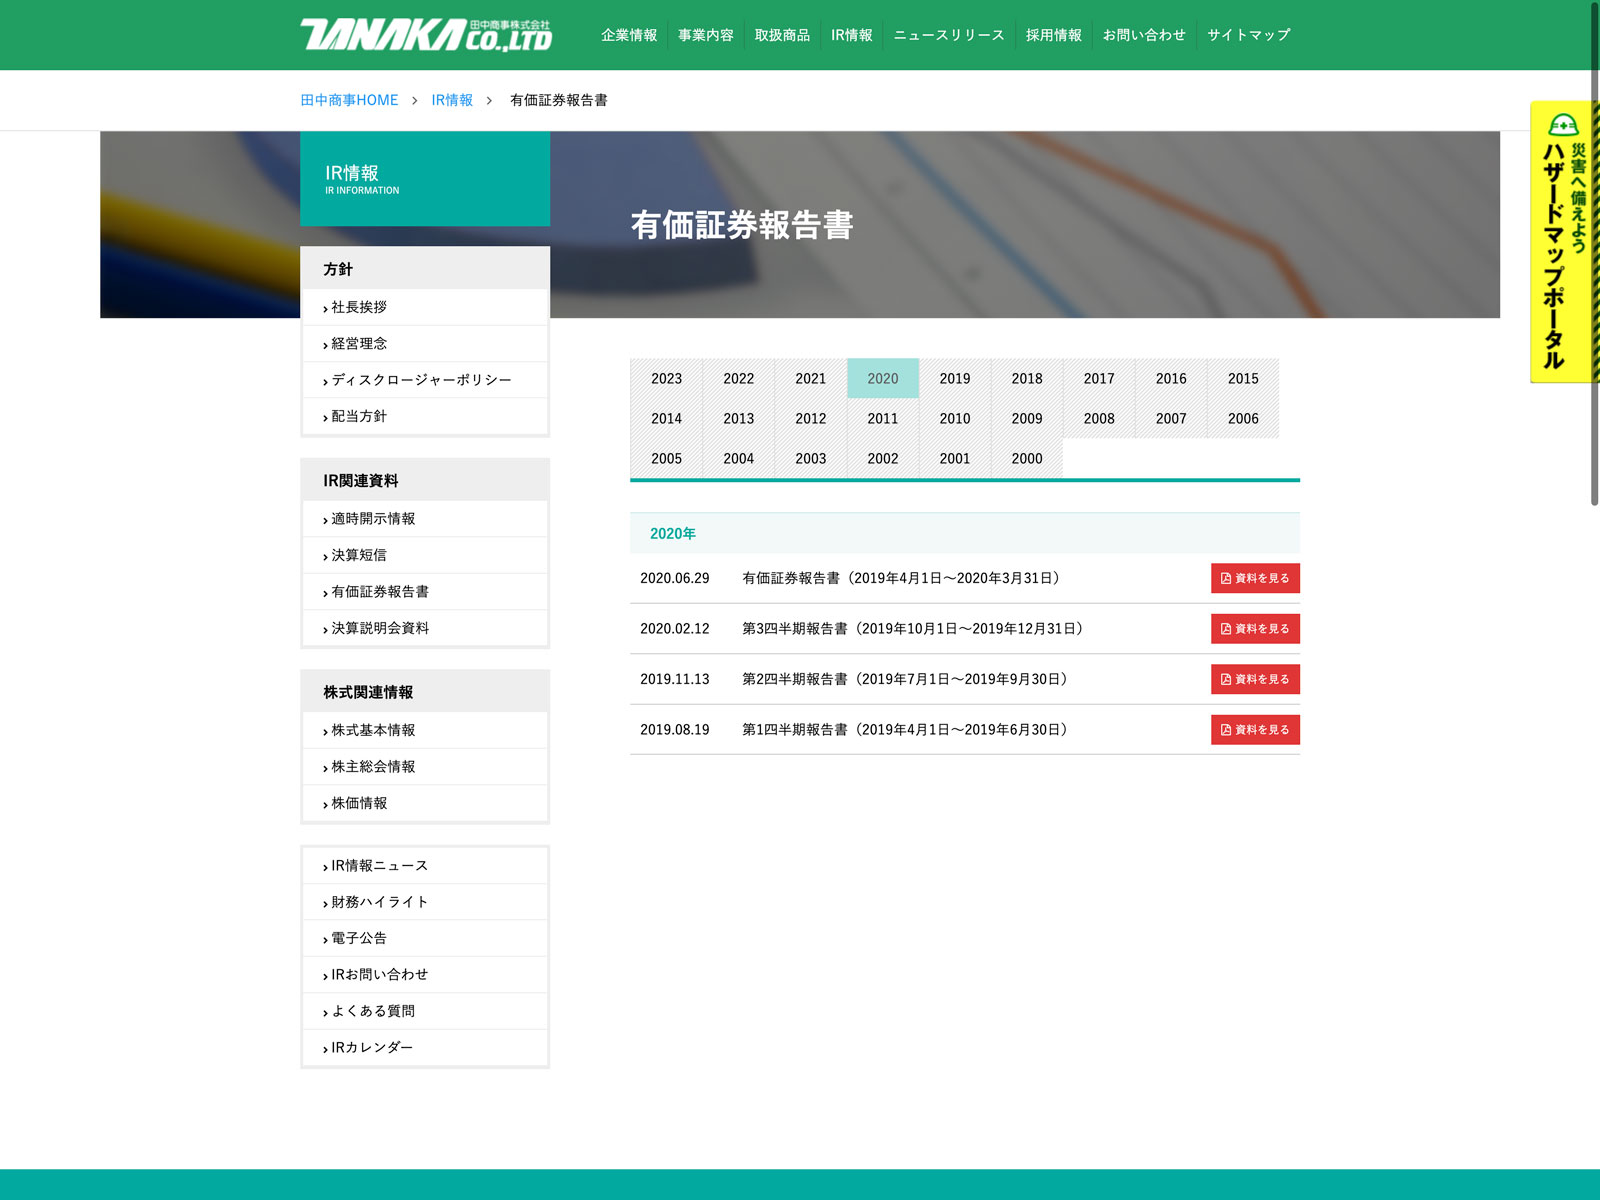Open 決算短信 sidebar item
1600x1200 pixels.
[x=359, y=555]
